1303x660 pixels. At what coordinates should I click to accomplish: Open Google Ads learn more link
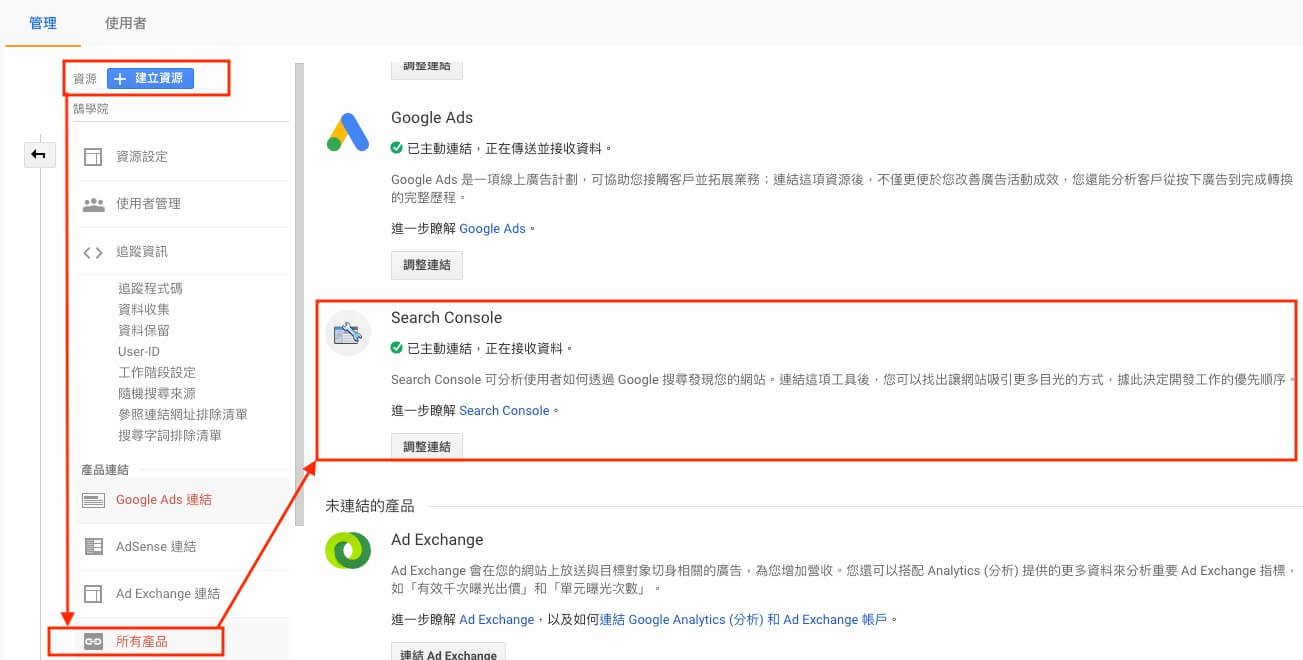[492, 229]
